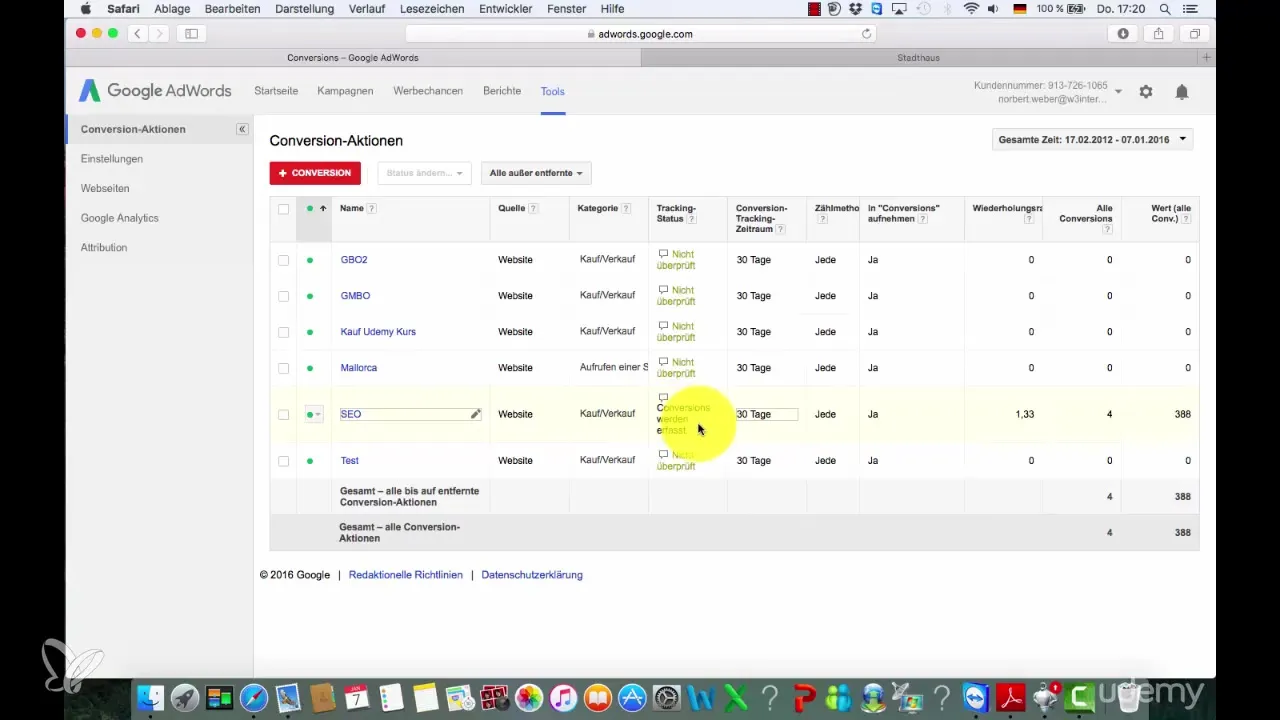Open the notifications bell icon
This screenshot has height=720, width=1280.
pos(1182,91)
